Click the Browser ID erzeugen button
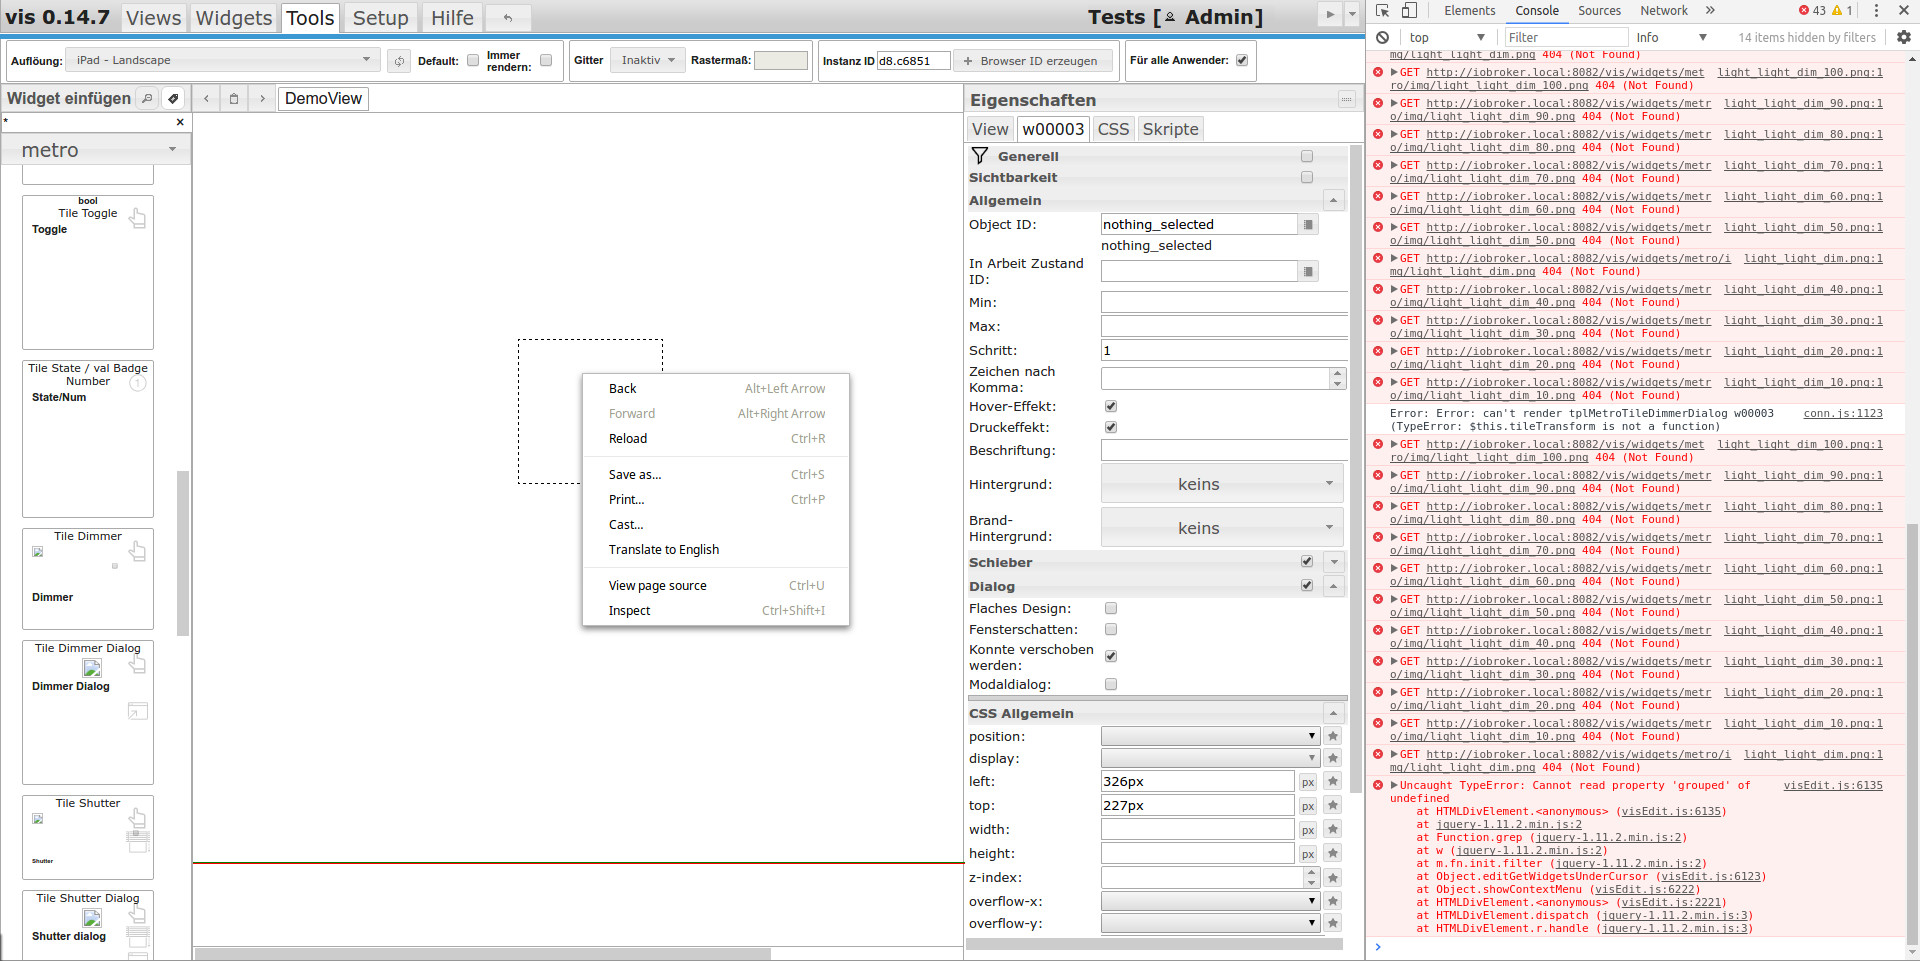 point(1032,61)
